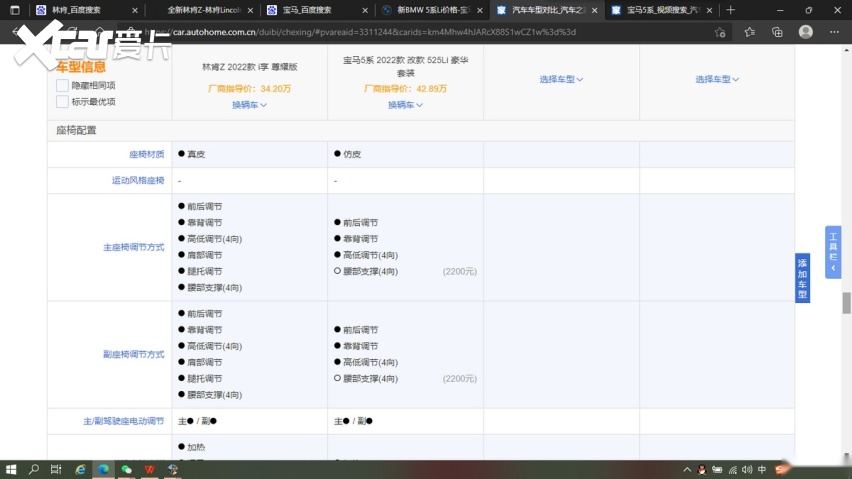The height and width of the screenshot is (479, 852).
Task: Open Task View on taskbar
Action: [56, 470]
